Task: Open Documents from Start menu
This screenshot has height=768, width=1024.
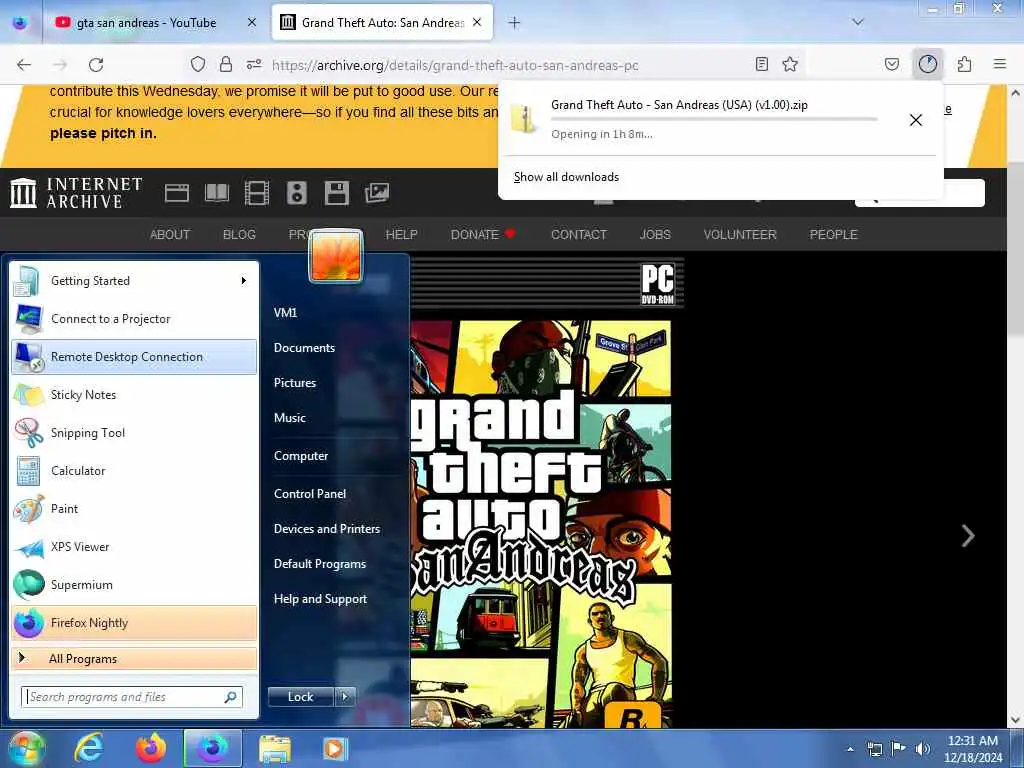Action: (x=304, y=348)
